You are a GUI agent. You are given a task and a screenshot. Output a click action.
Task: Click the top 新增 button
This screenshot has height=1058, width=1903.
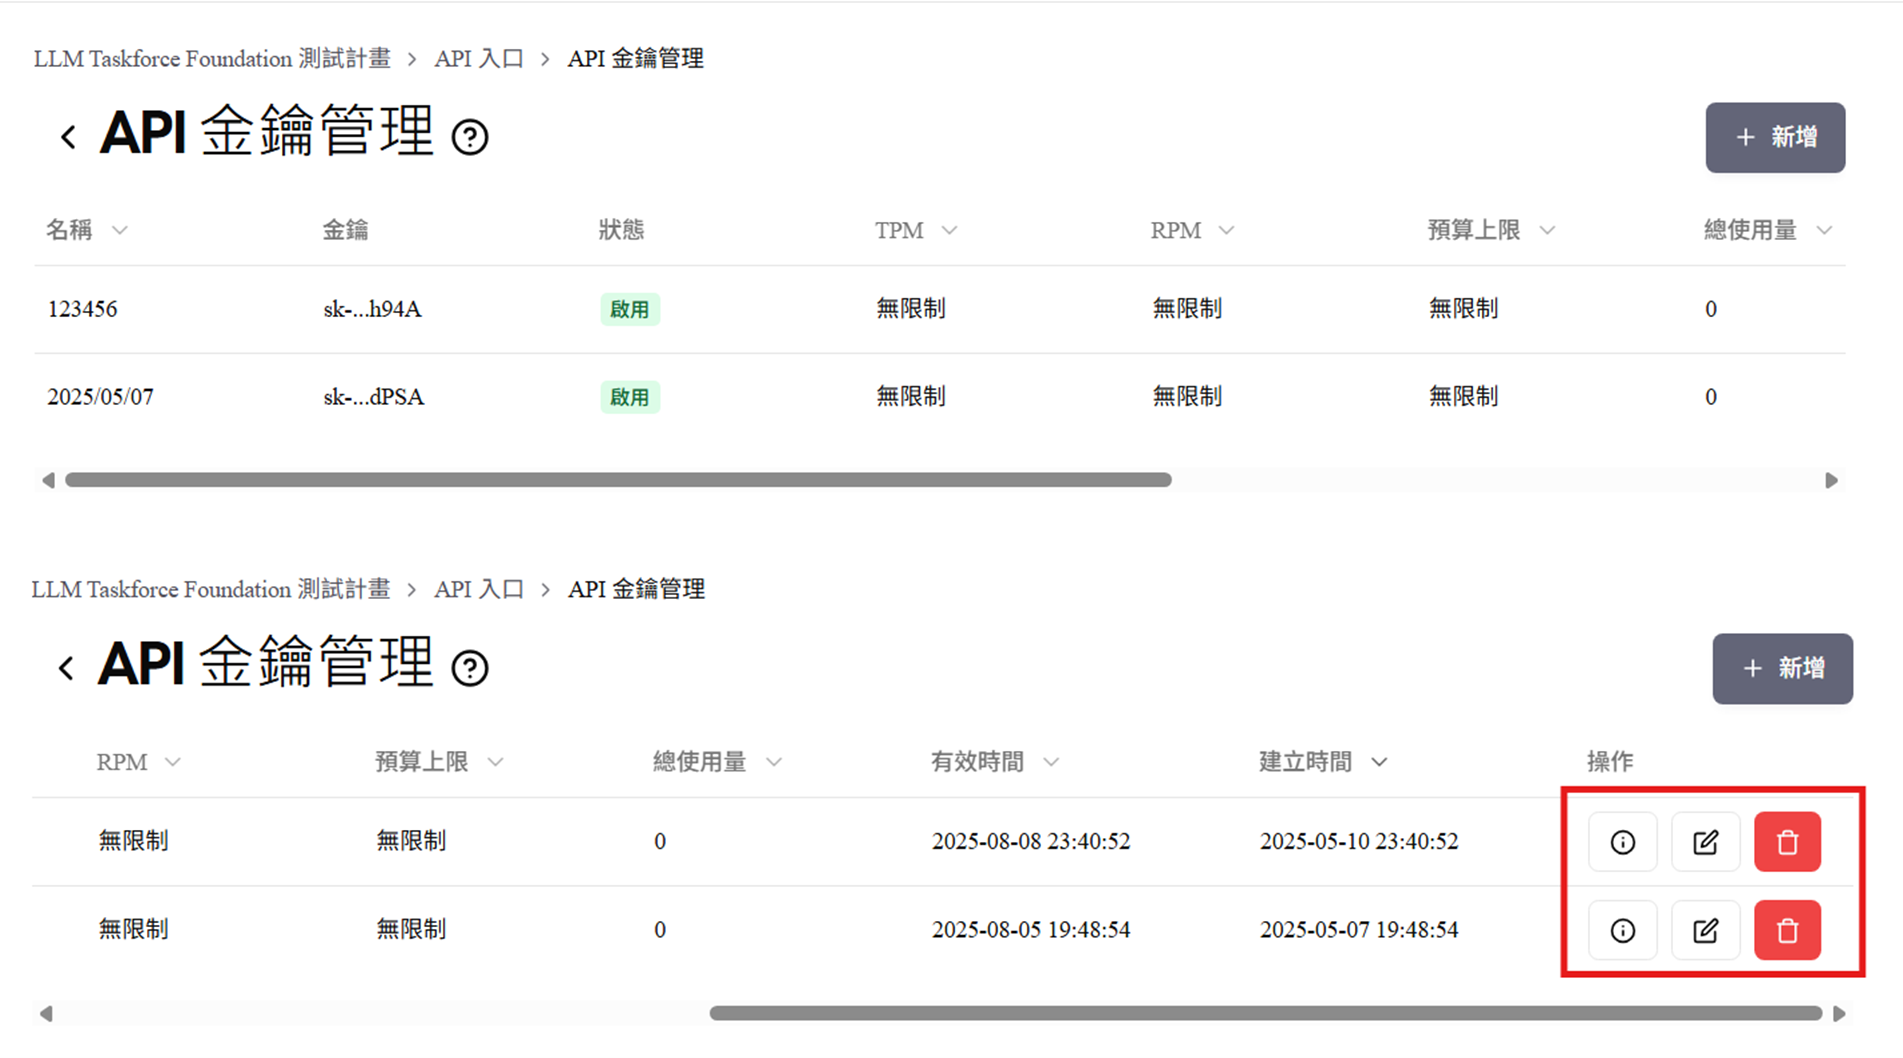pyautogui.click(x=1775, y=137)
